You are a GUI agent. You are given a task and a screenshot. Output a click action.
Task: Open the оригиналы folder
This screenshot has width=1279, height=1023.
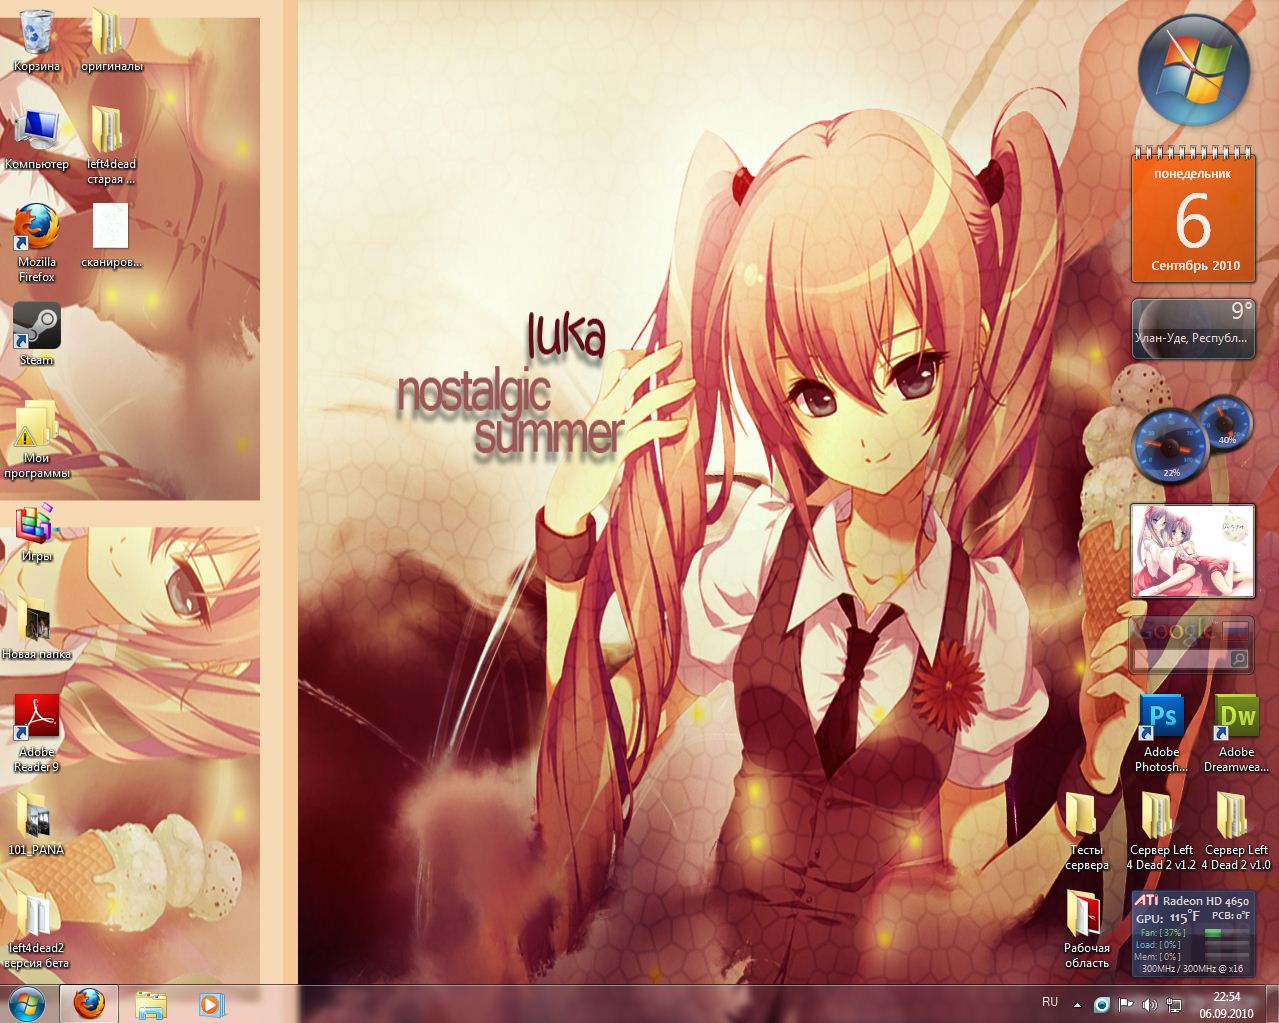click(111, 40)
